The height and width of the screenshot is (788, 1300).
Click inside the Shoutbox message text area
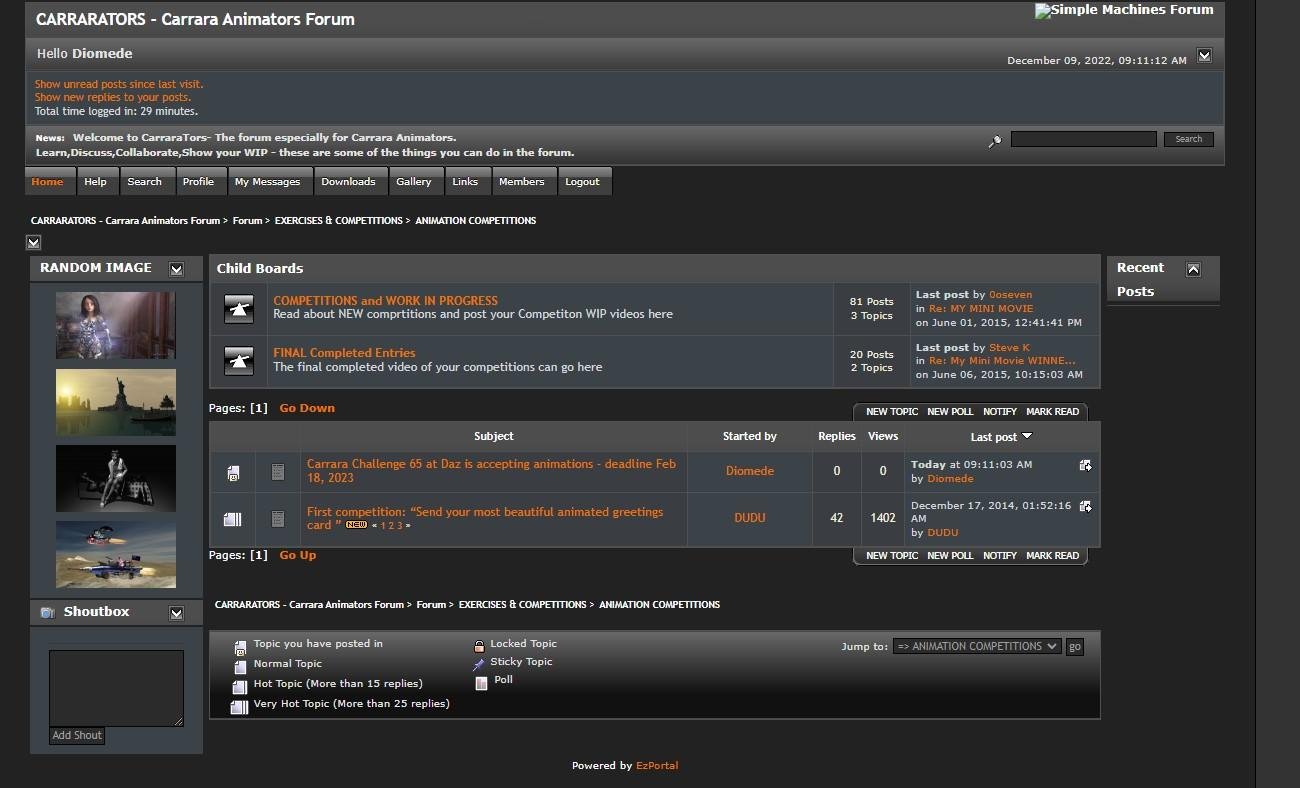pos(116,688)
